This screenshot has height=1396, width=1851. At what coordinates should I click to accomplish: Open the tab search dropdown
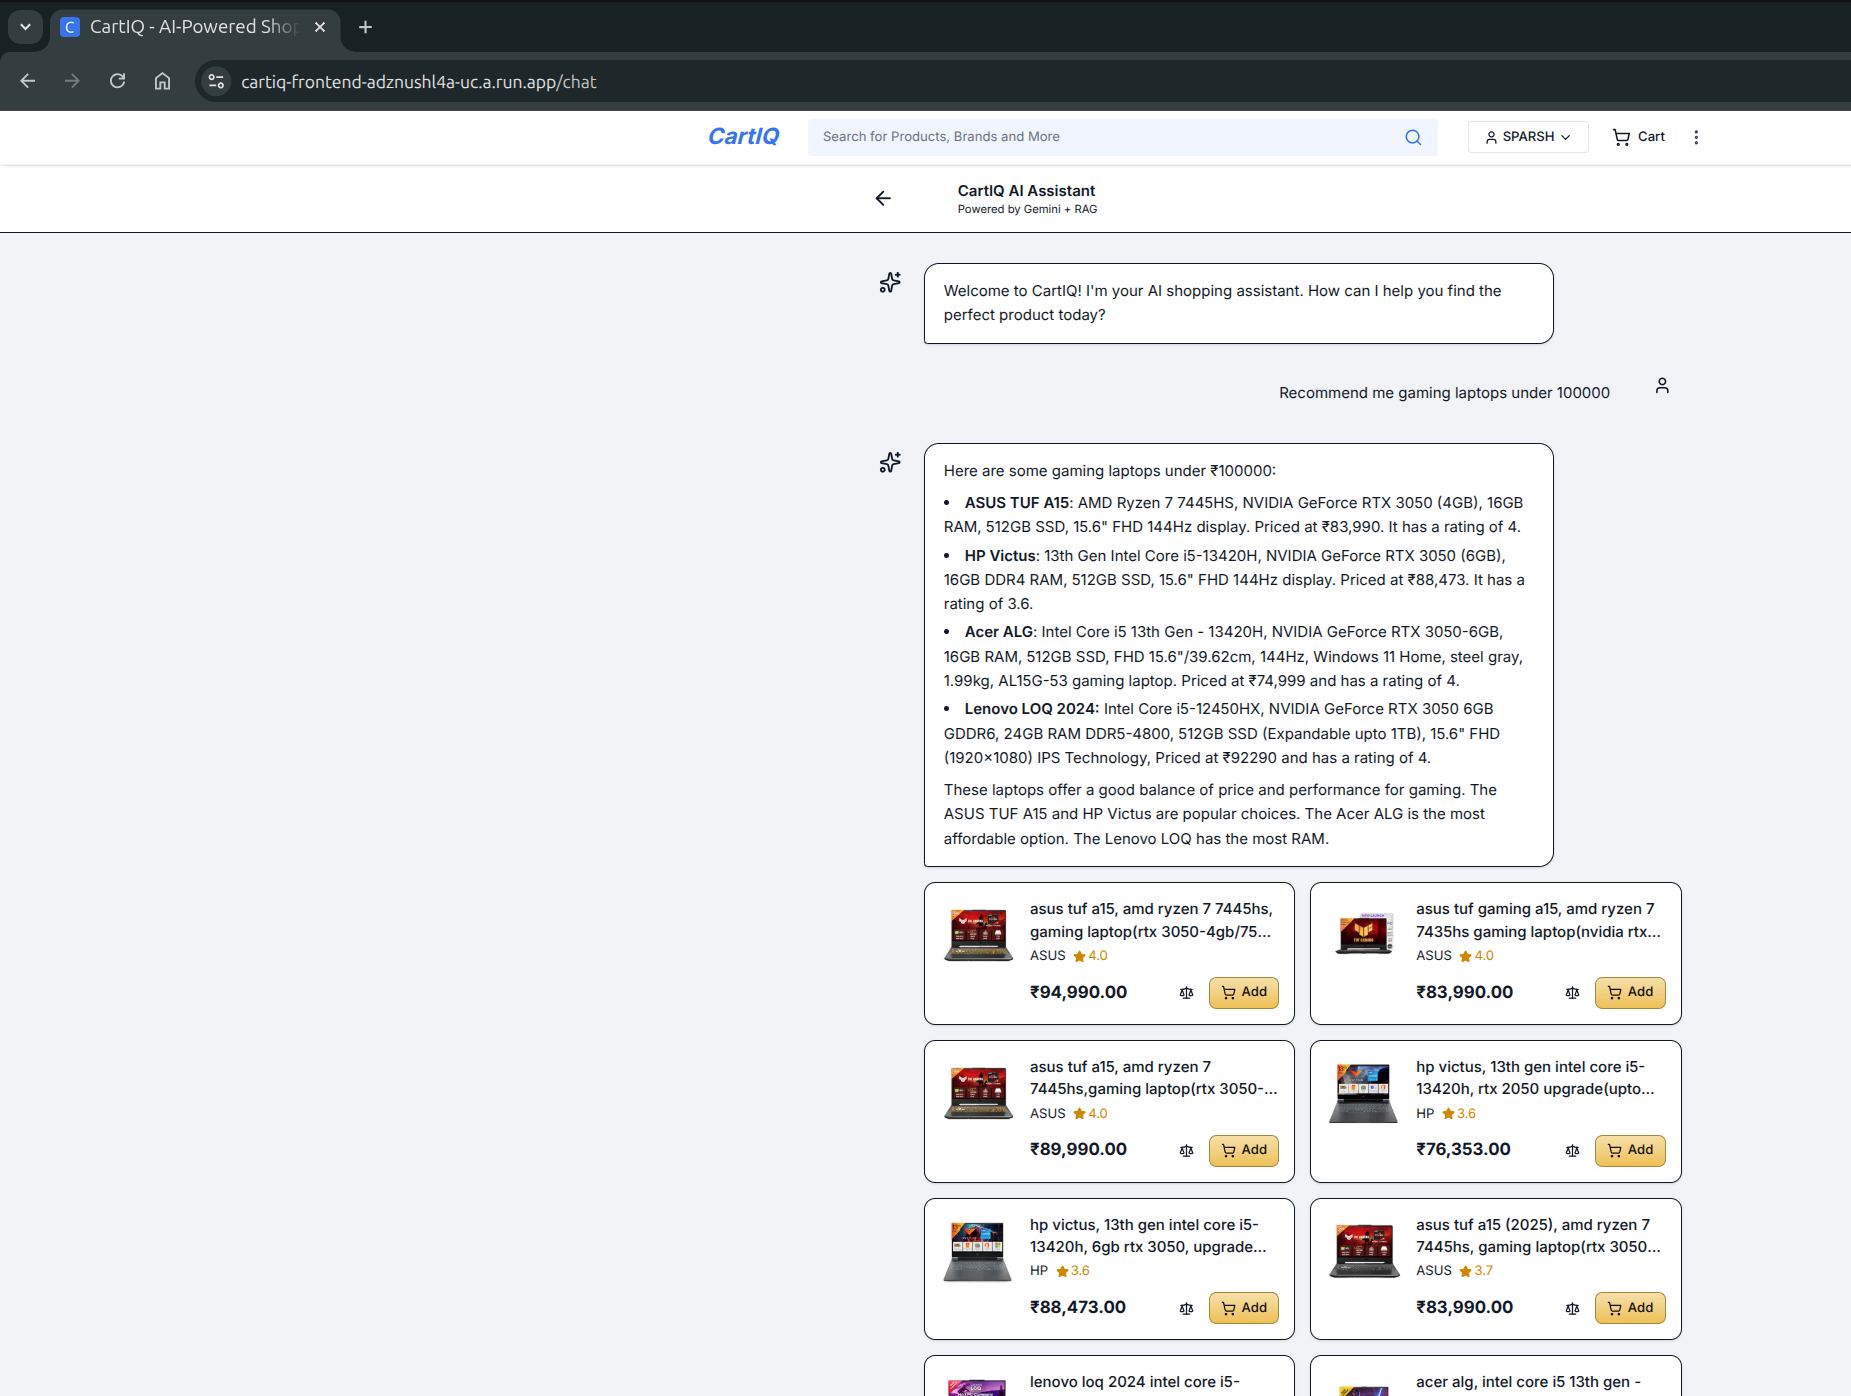[25, 27]
